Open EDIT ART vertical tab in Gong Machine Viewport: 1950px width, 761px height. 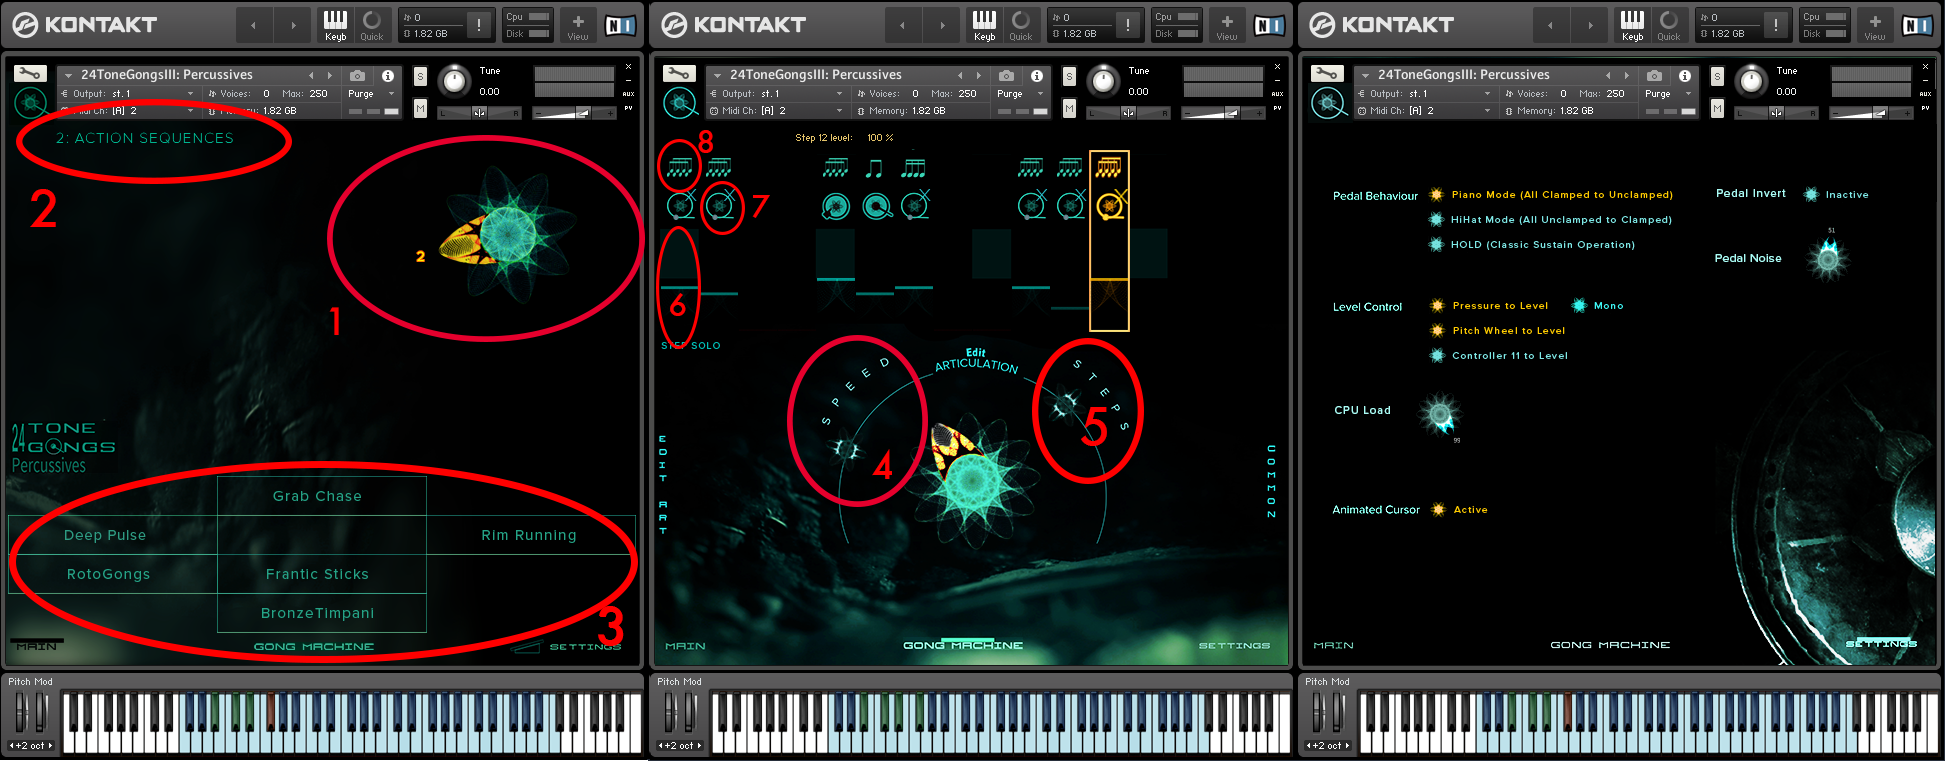coord(662,485)
